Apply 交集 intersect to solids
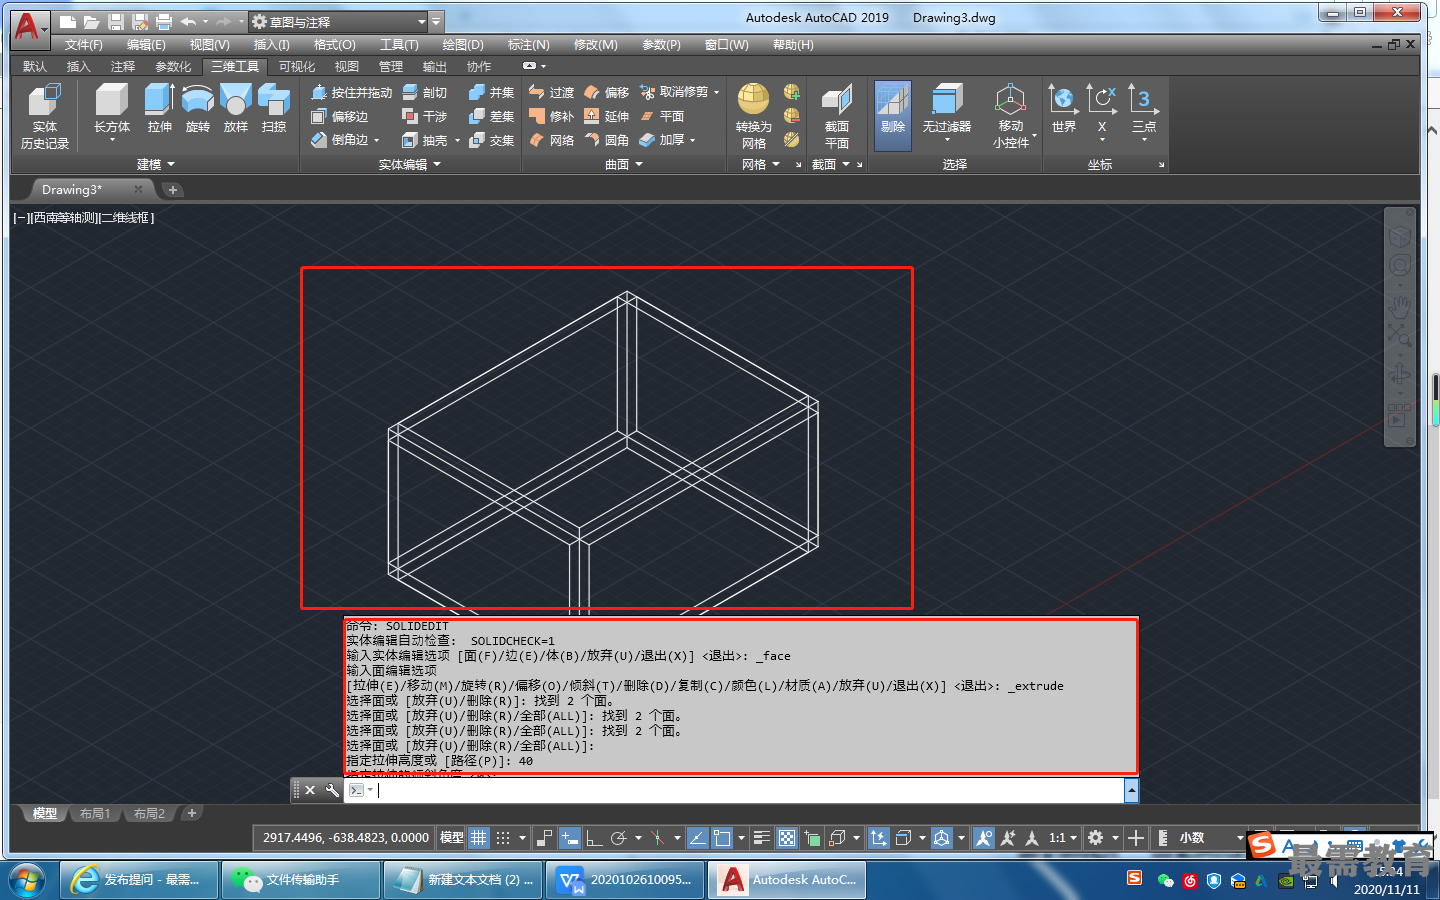Viewport: 1440px width, 900px height. point(492,140)
